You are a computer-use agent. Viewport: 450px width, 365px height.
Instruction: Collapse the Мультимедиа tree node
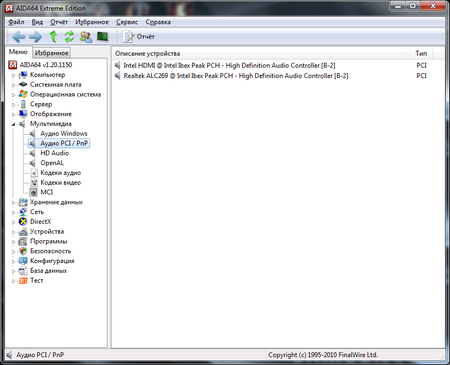click(x=14, y=124)
